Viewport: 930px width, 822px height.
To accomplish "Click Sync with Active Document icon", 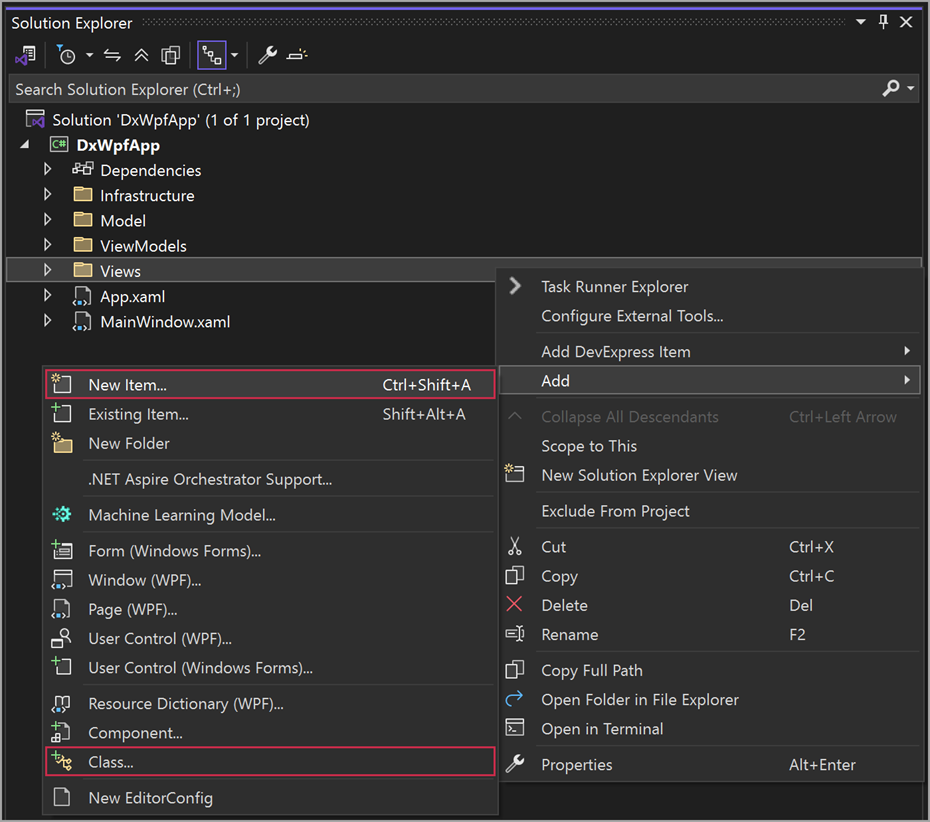I will coord(112,56).
